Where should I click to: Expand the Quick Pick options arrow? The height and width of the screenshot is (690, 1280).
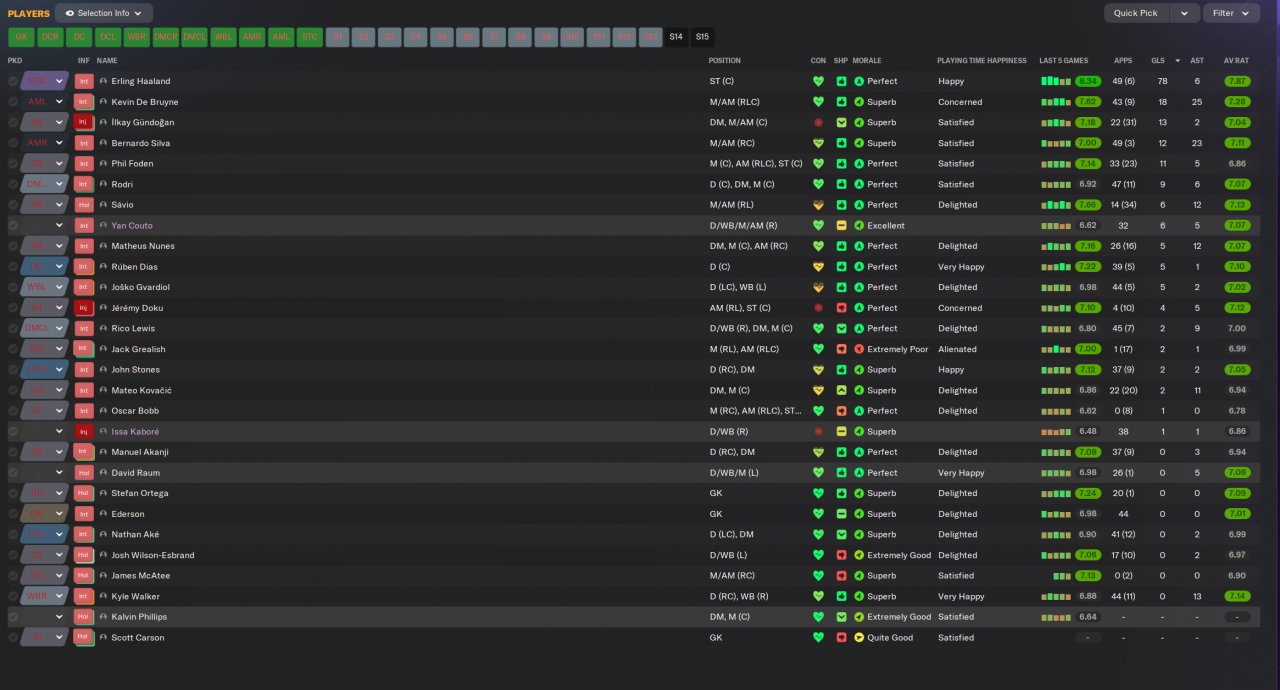coord(1185,13)
